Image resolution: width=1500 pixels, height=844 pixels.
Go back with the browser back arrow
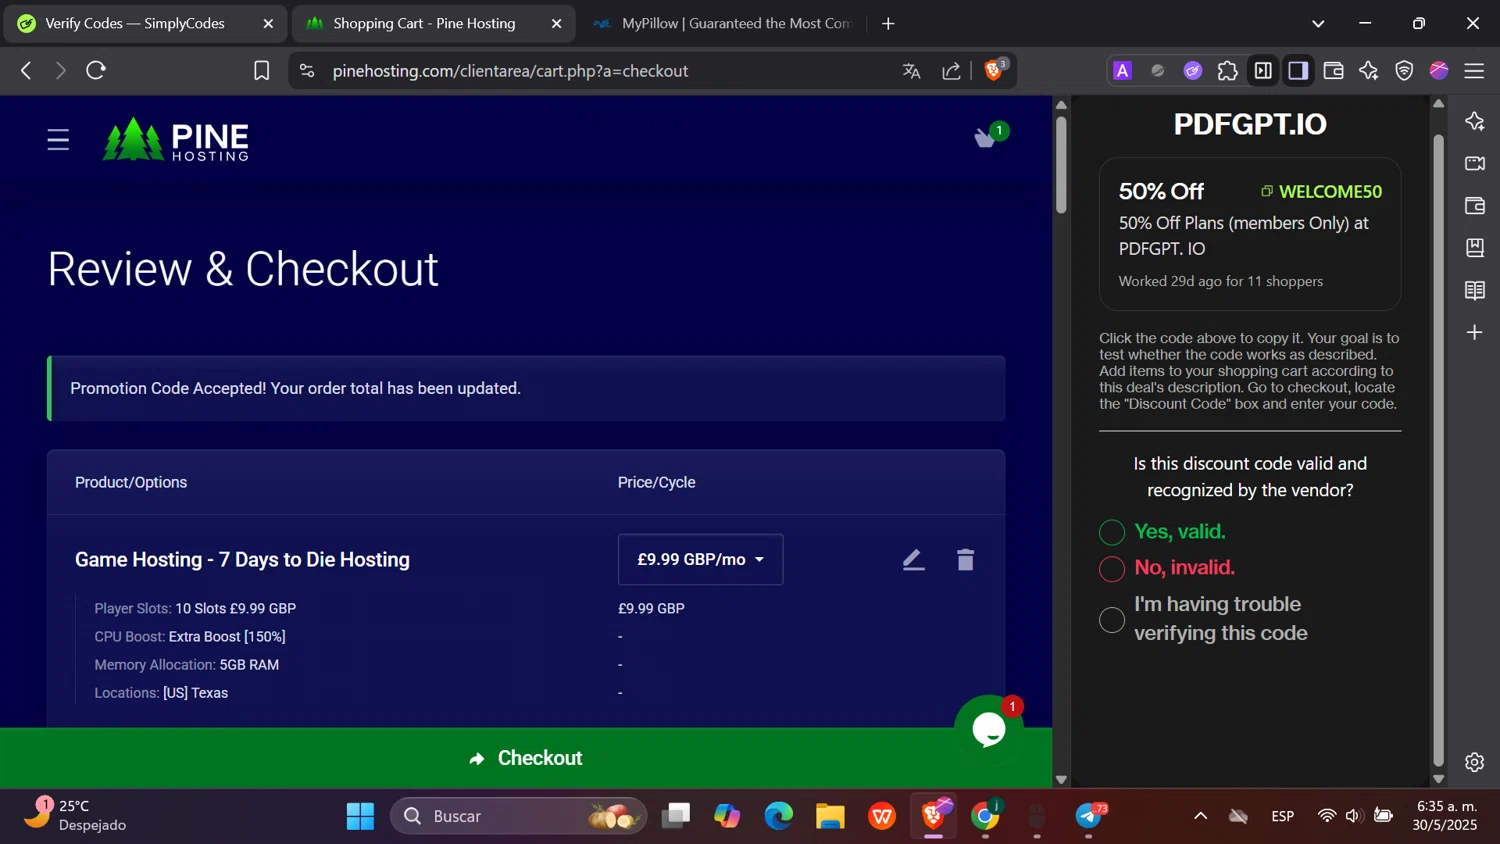tap(26, 70)
